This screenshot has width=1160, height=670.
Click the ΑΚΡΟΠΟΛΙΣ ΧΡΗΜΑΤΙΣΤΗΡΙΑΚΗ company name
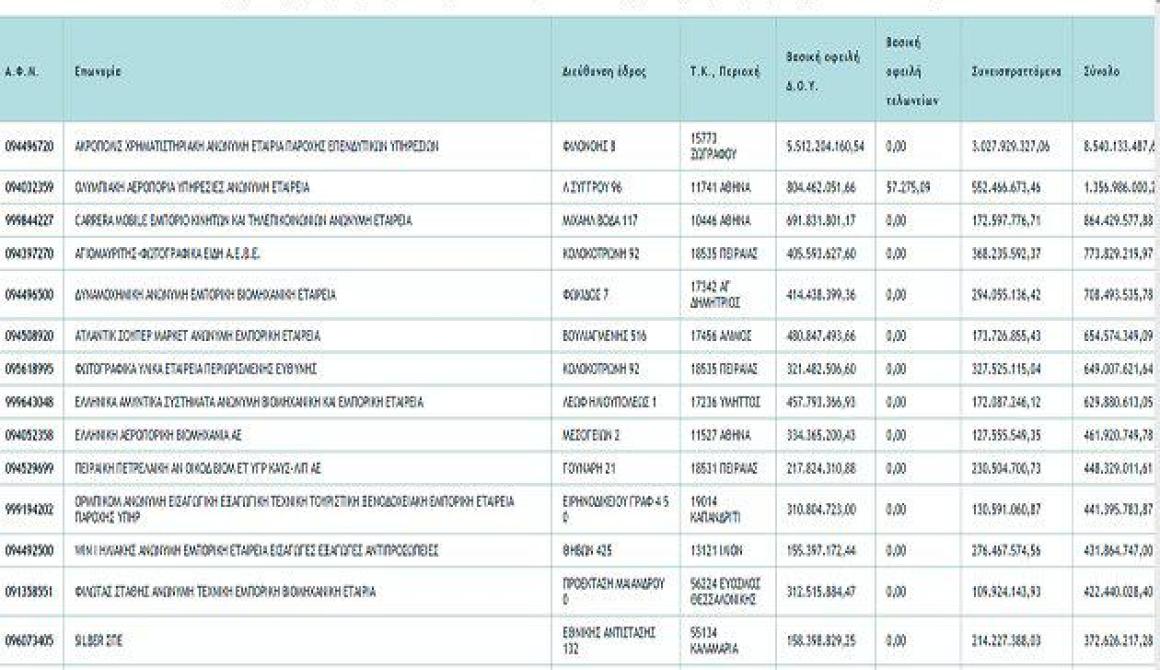256,146
